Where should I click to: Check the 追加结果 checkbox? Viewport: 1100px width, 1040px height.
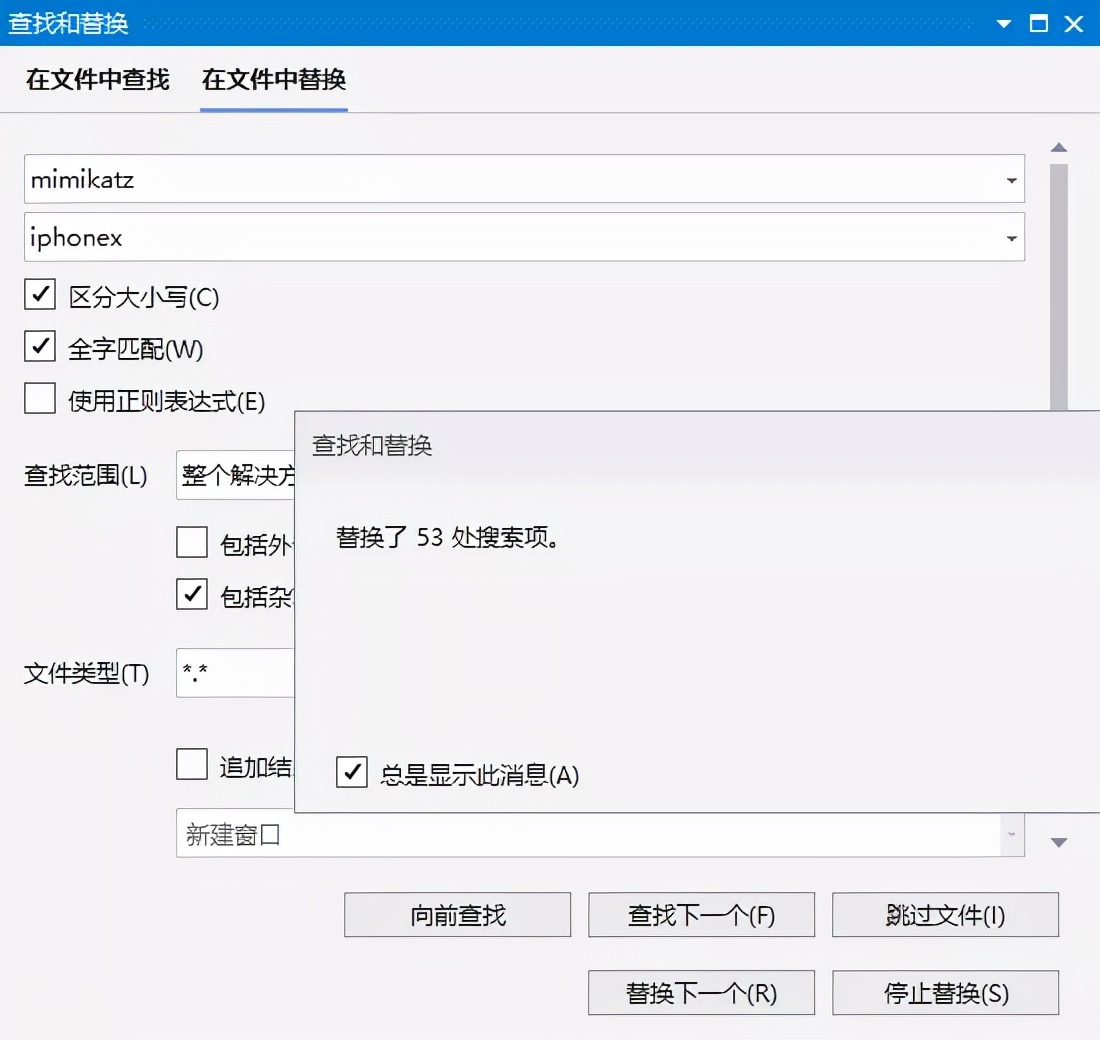coord(191,764)
